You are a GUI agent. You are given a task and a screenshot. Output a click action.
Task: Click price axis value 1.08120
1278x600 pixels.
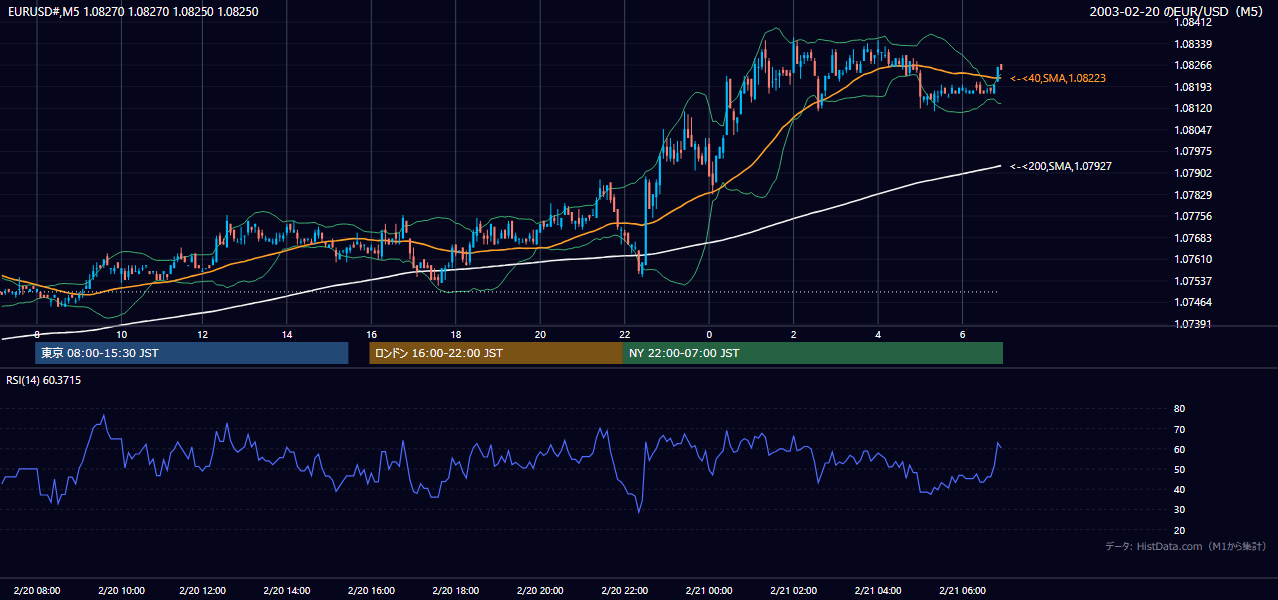click(1192, 108)
